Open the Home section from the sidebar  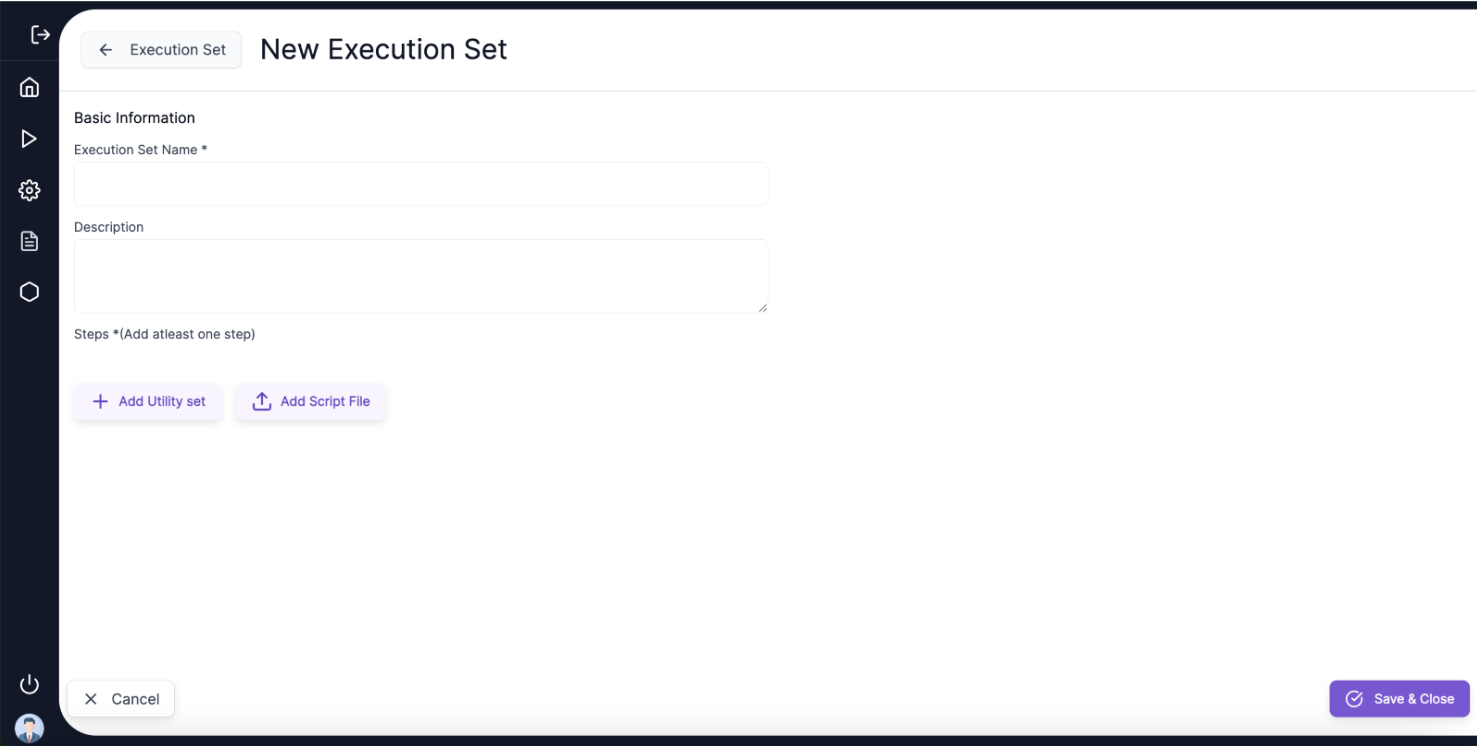(x=29, y=87)
